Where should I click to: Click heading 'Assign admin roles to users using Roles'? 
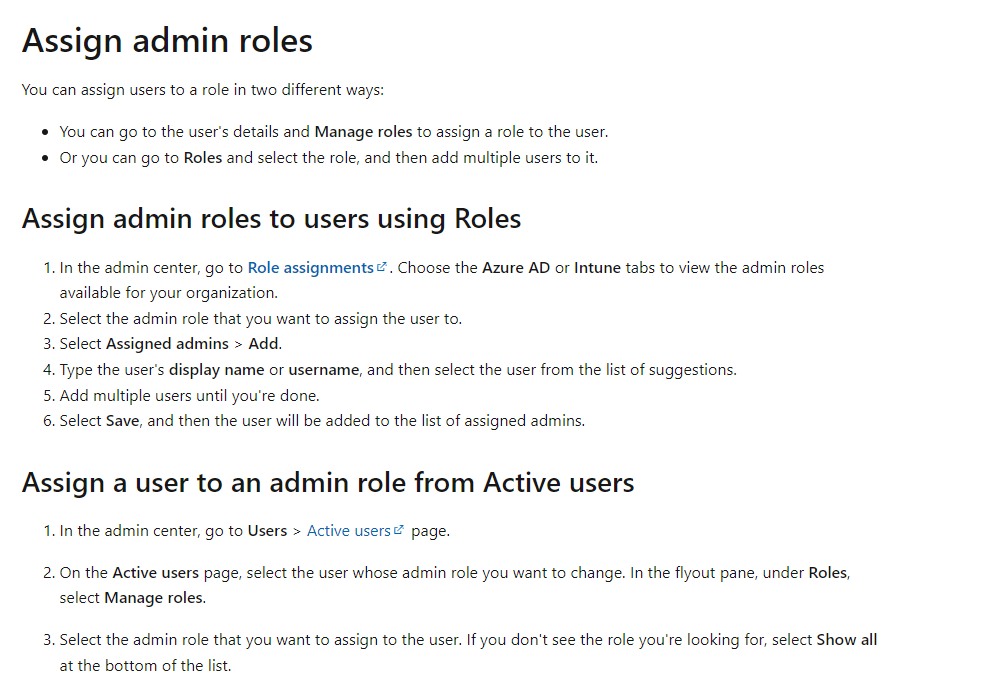[x=271, y=219]
